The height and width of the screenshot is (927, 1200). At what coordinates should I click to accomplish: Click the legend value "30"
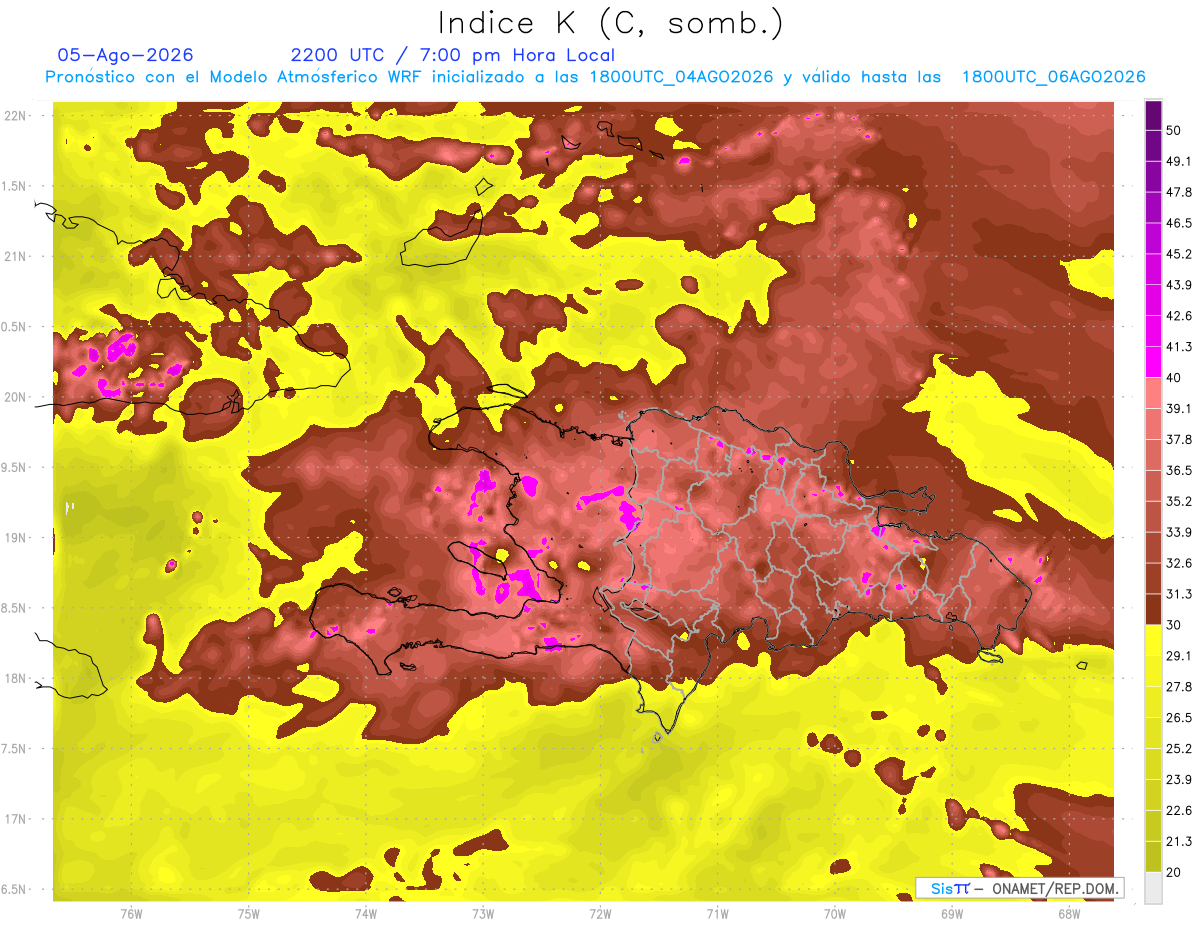click(1175, 625)
